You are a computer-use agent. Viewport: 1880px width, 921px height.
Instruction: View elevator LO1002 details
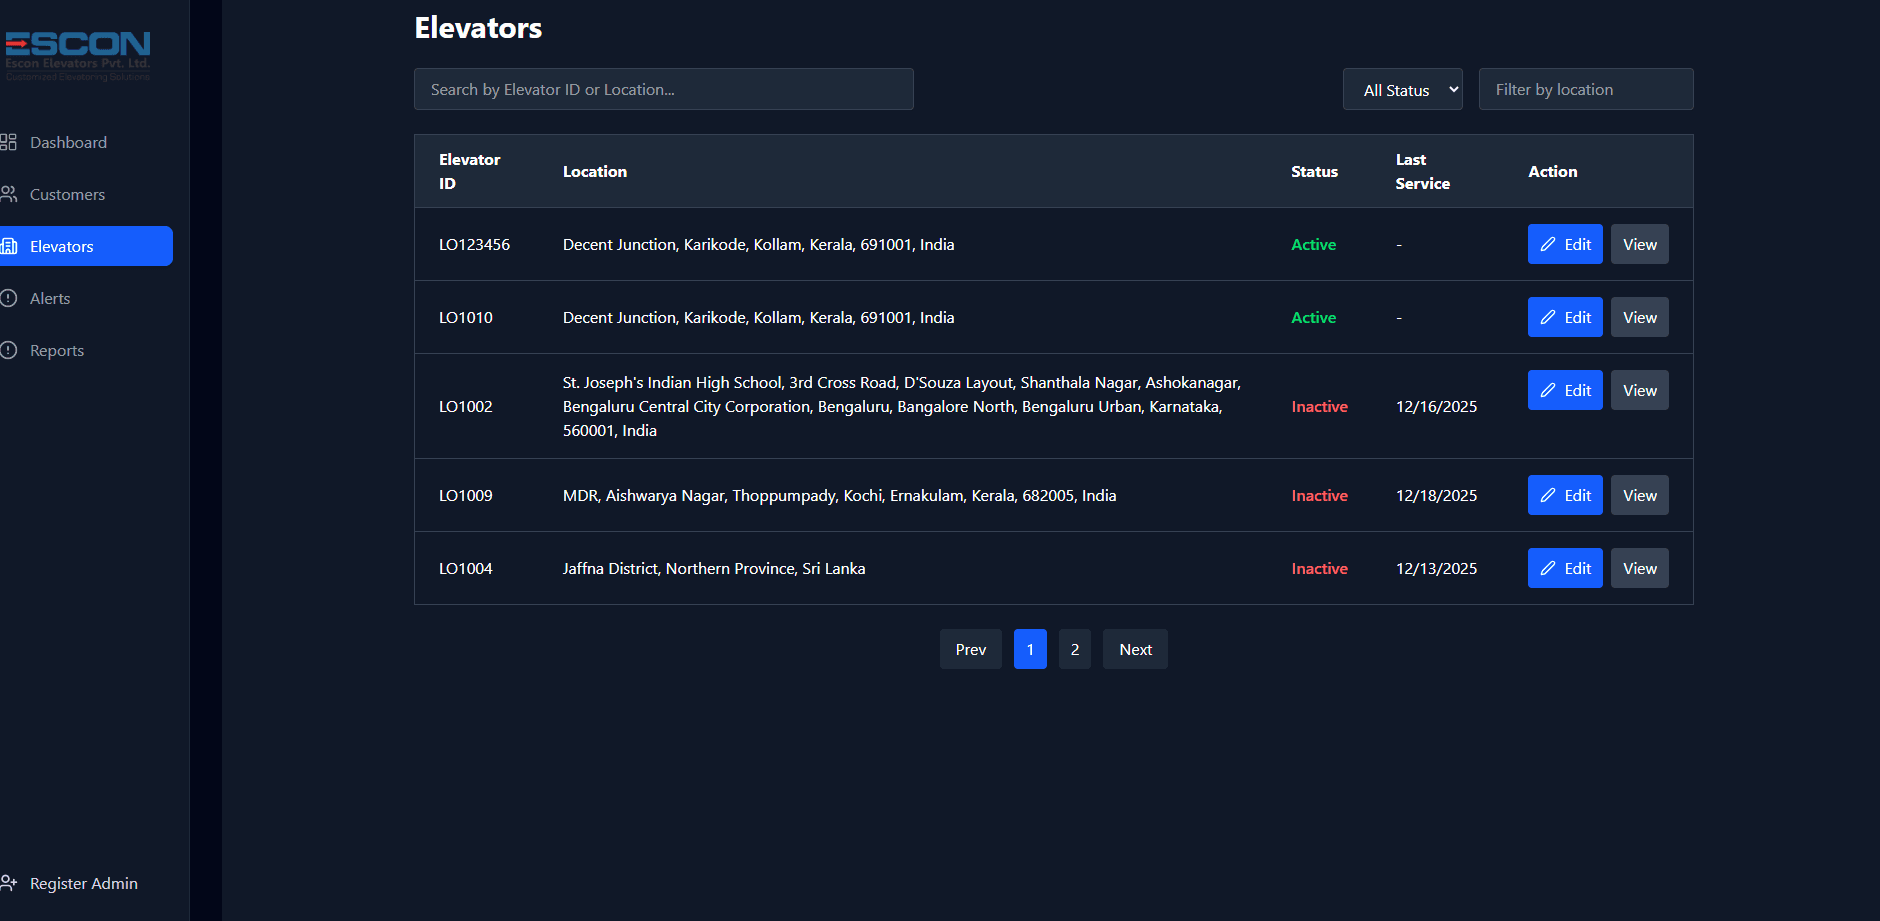[1640, 390]
